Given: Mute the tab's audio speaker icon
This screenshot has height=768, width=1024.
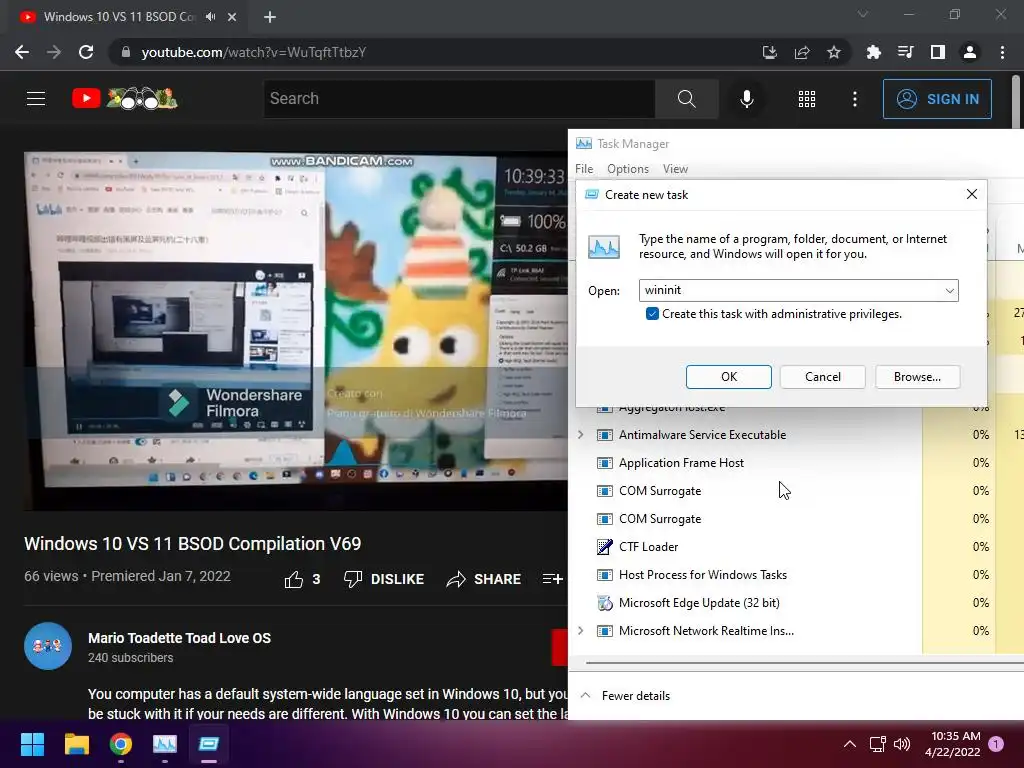Looking at the screenshot, I should click(210, 17).
